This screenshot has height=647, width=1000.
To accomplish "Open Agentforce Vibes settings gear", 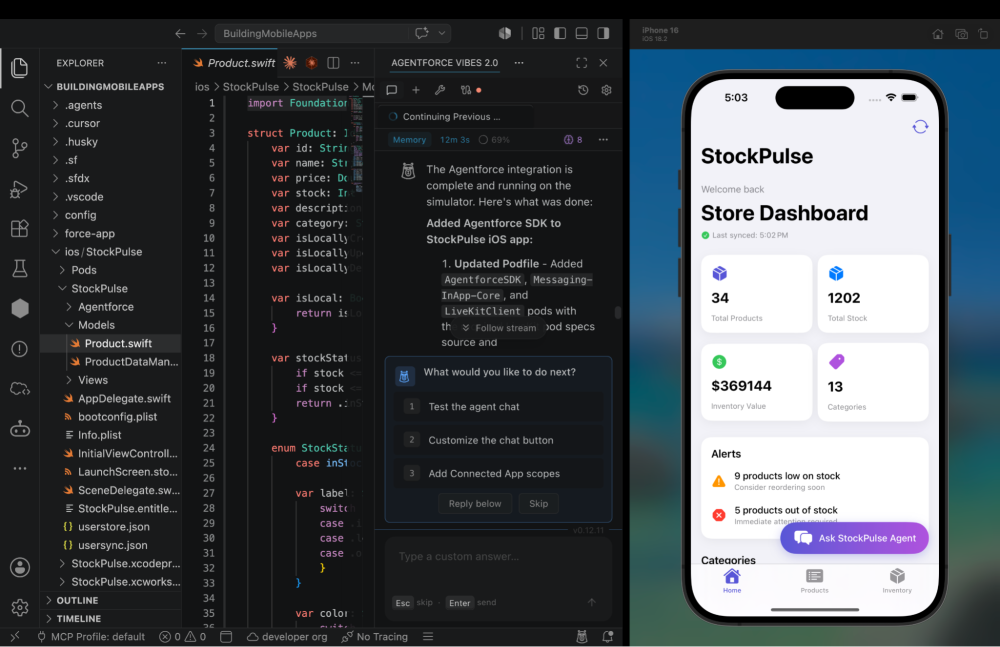I will [x=607, y=90].
